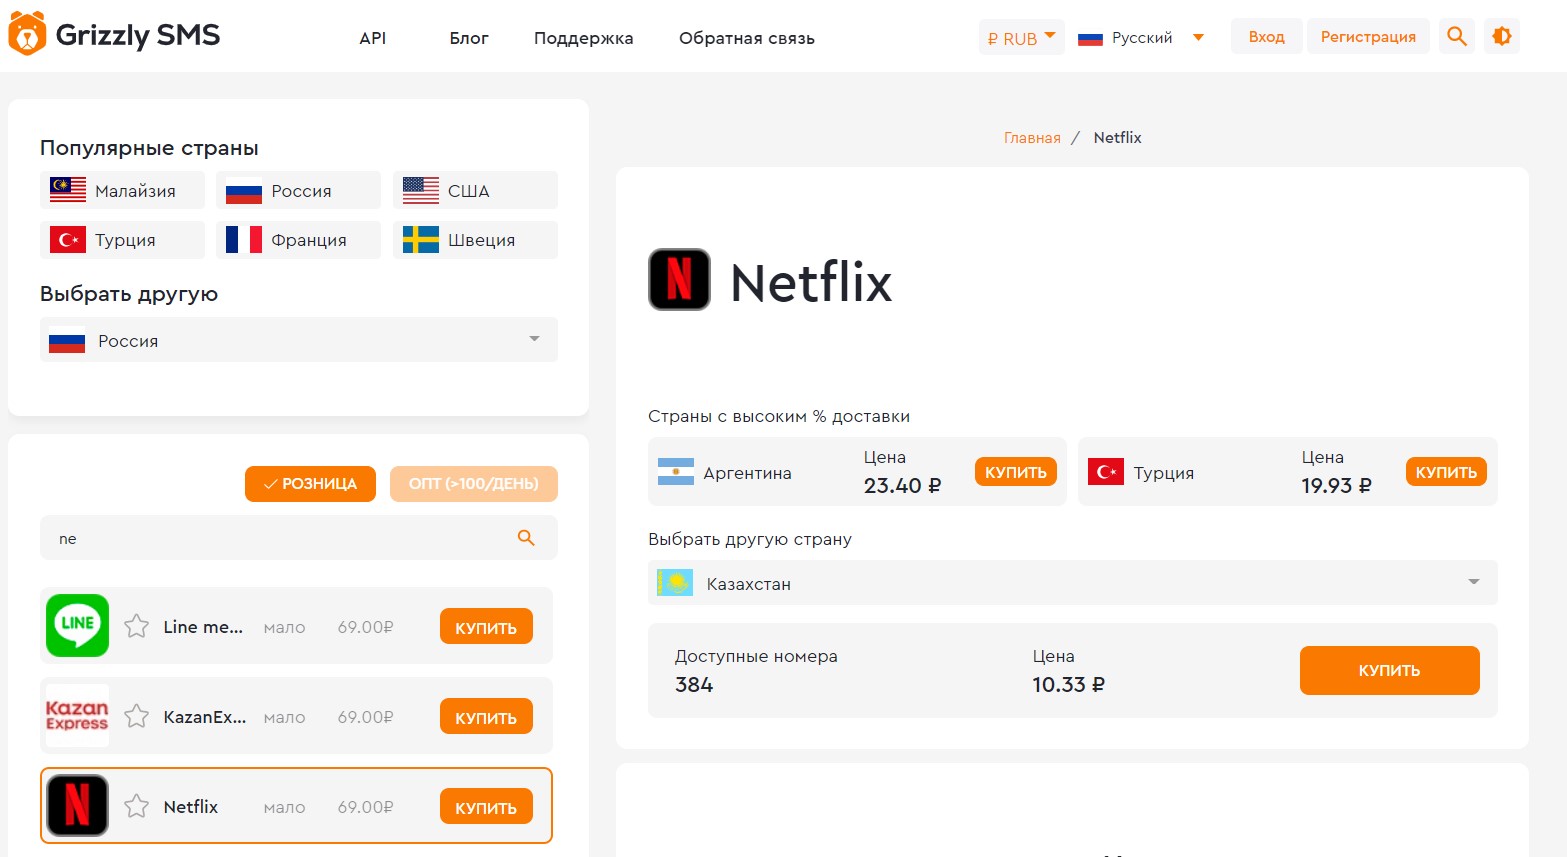Favorite Netflix with star icon
The image size is (1567, 857).
pos(137,807)
